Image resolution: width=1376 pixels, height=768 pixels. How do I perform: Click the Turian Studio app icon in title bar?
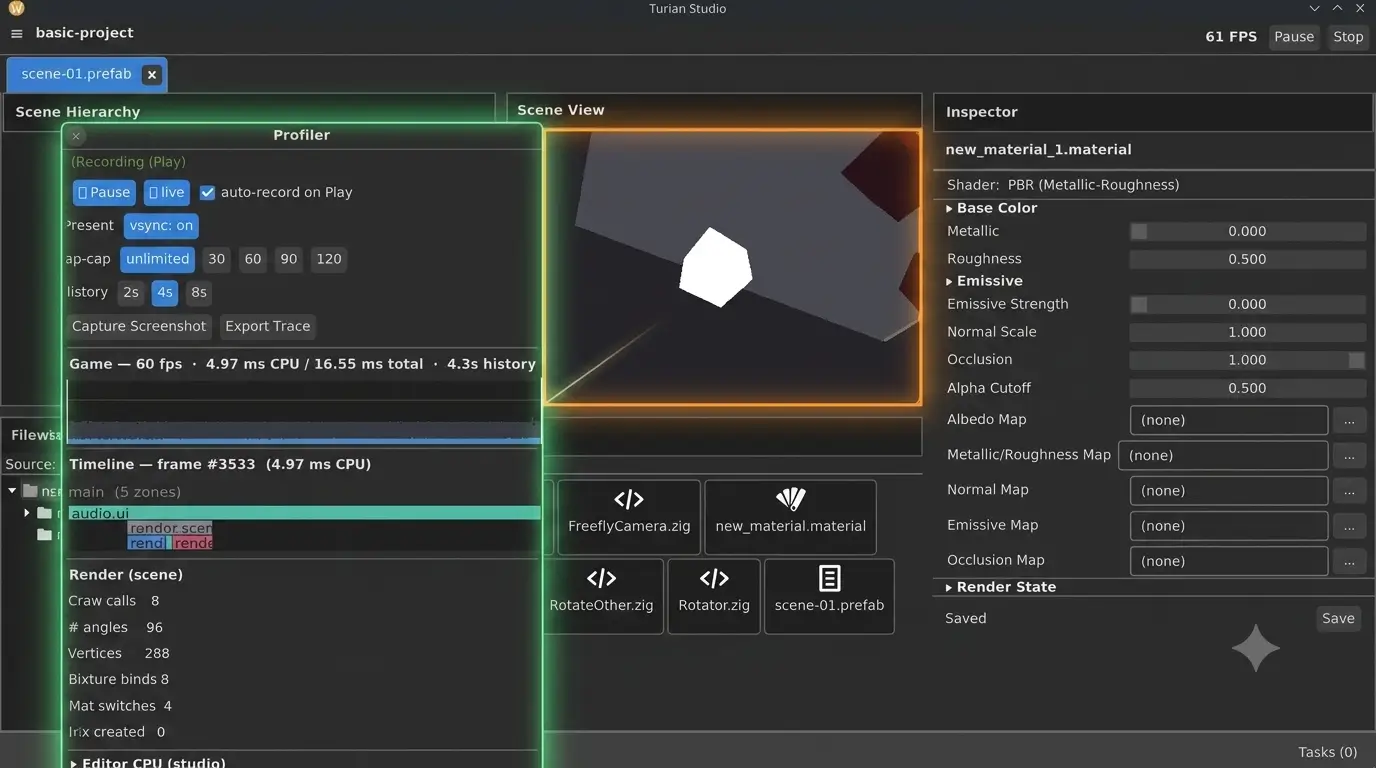[15, 8]
